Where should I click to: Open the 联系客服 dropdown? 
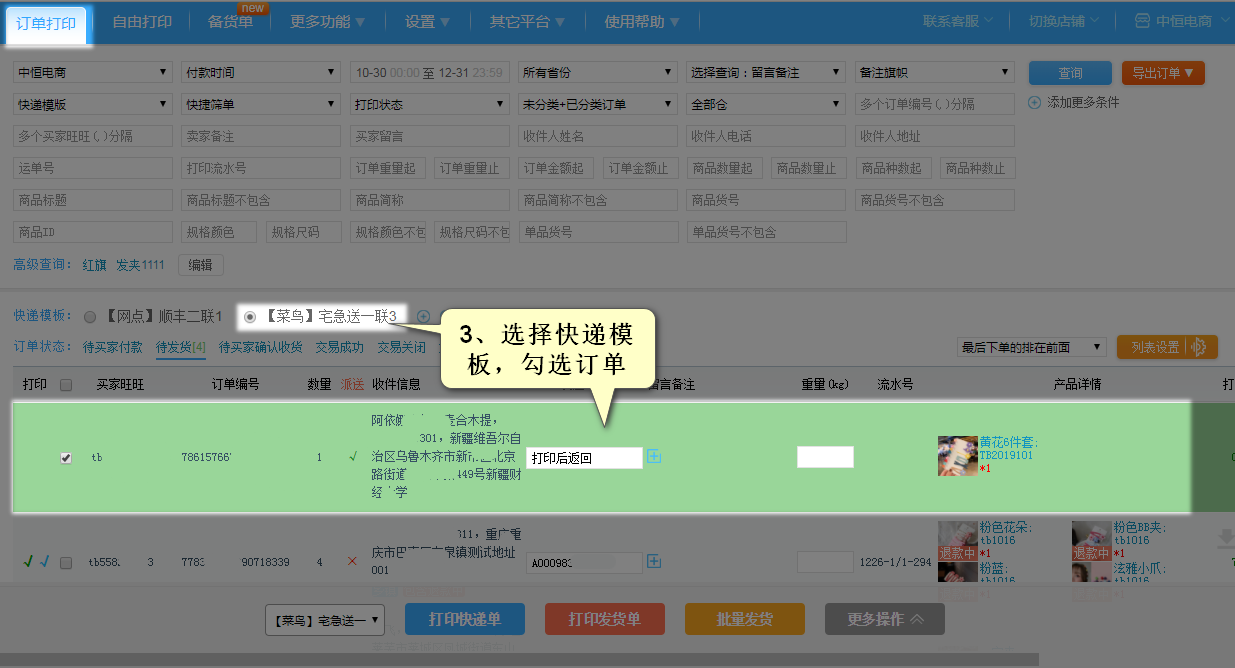957,21
